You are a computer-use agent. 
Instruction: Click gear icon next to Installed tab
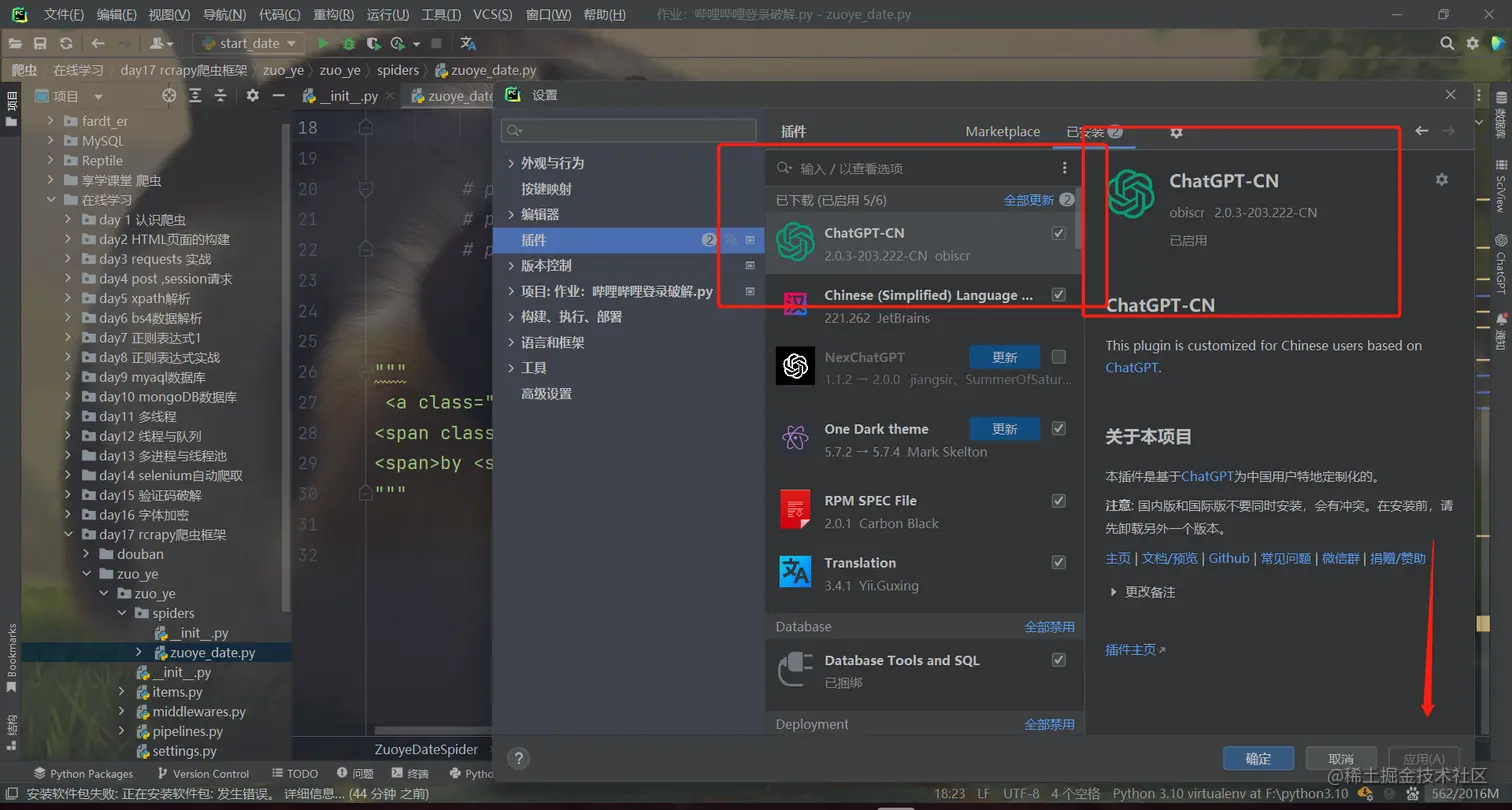pos(1176,132)
